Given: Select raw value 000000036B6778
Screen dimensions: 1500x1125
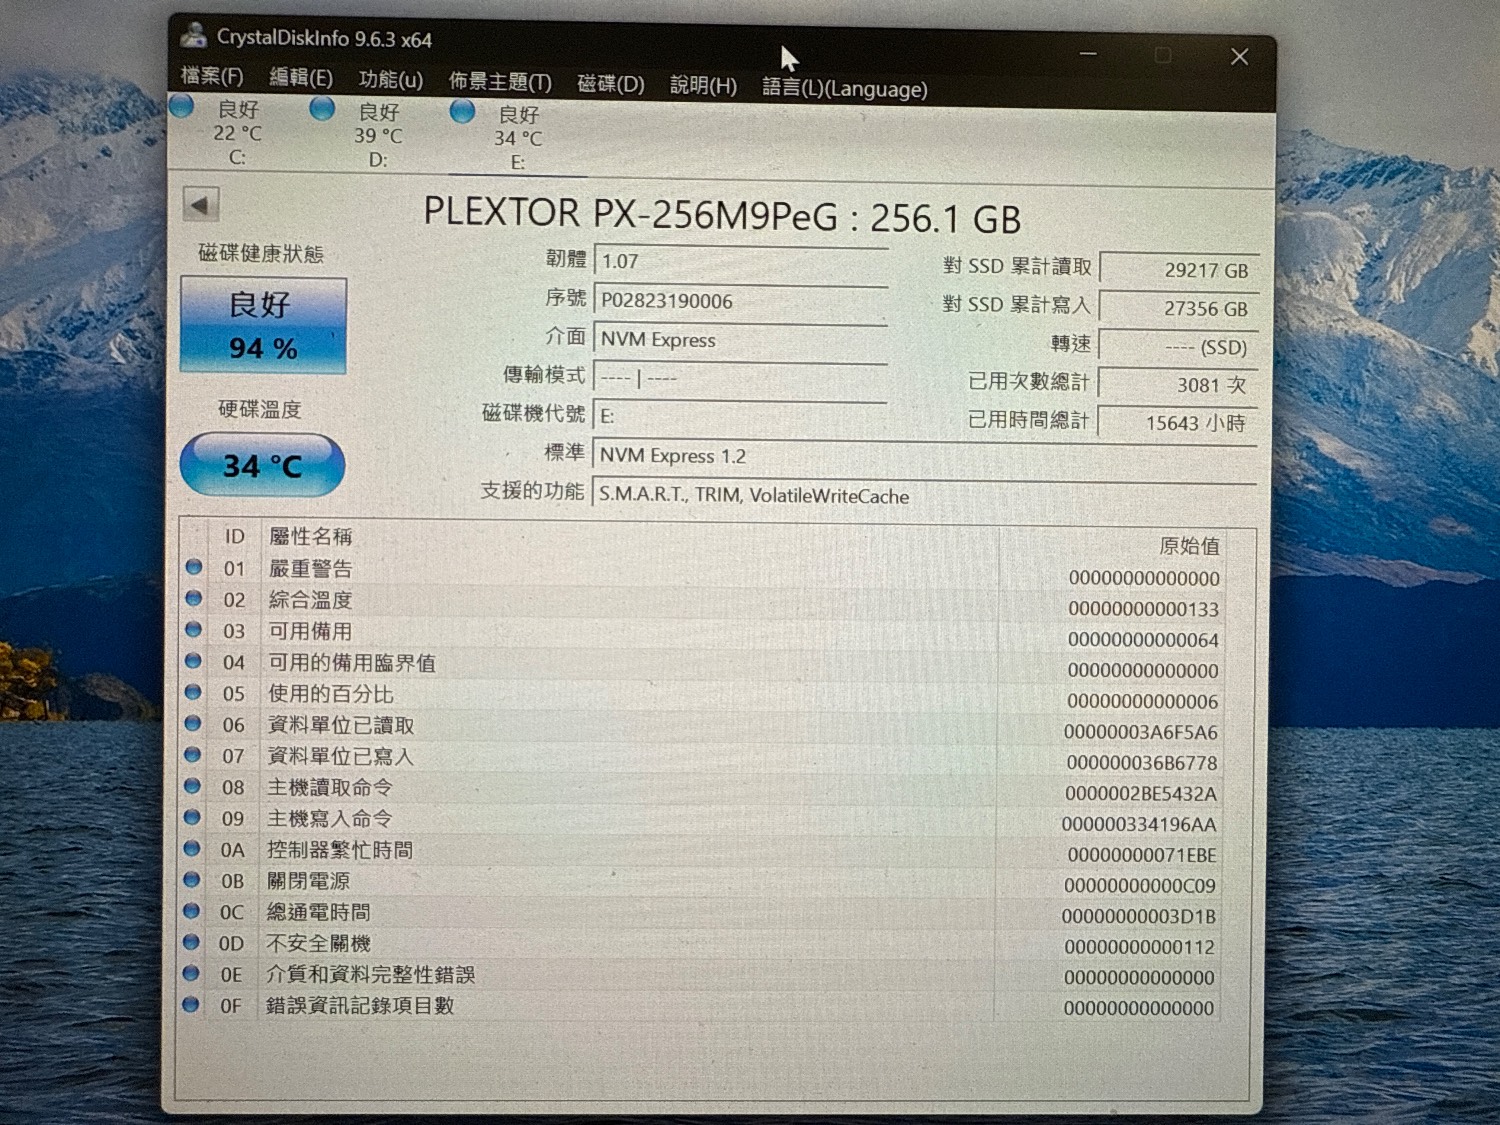Looking at the screenshot, I should [x=1142, y=763].
